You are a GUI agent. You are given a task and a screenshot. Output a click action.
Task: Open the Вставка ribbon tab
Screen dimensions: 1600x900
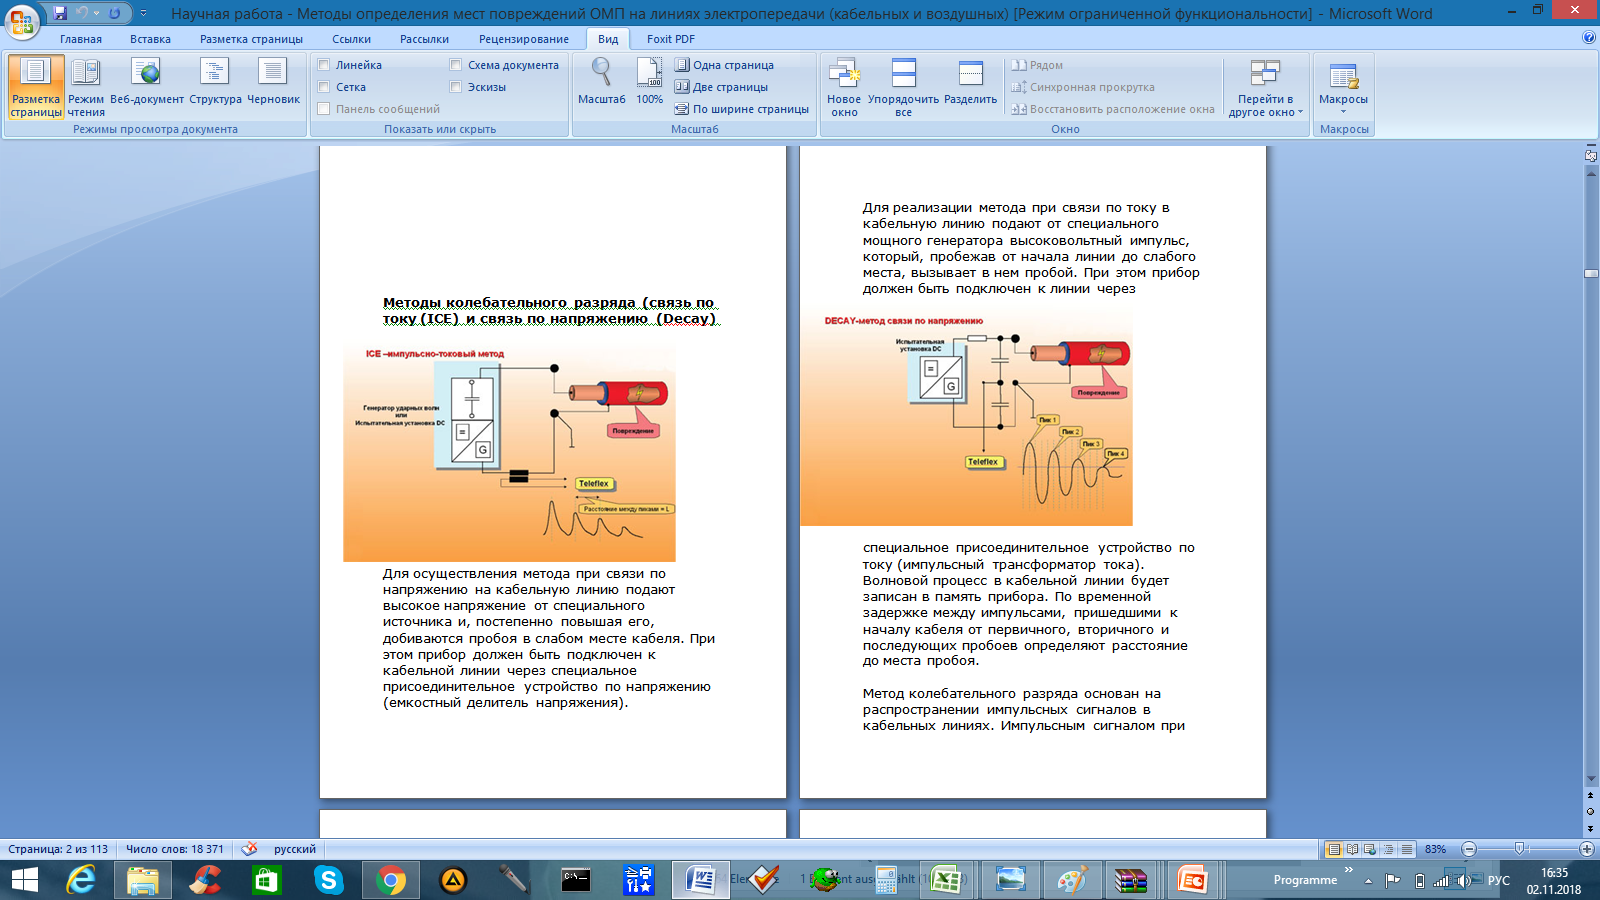(x=150, y=39)
